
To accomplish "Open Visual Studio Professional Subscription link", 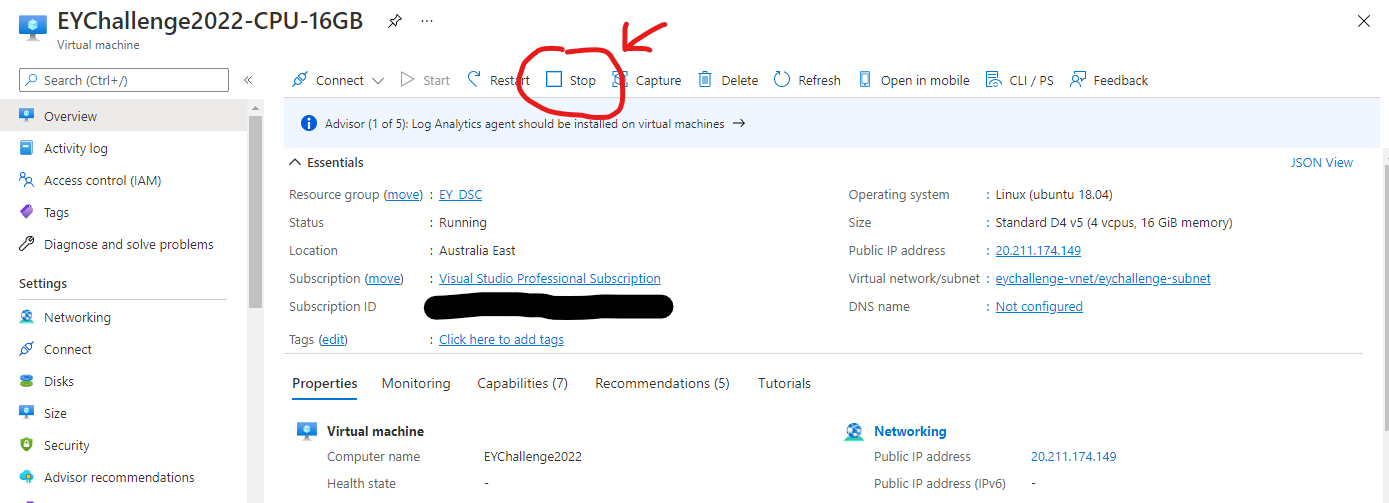I will 550,279.
